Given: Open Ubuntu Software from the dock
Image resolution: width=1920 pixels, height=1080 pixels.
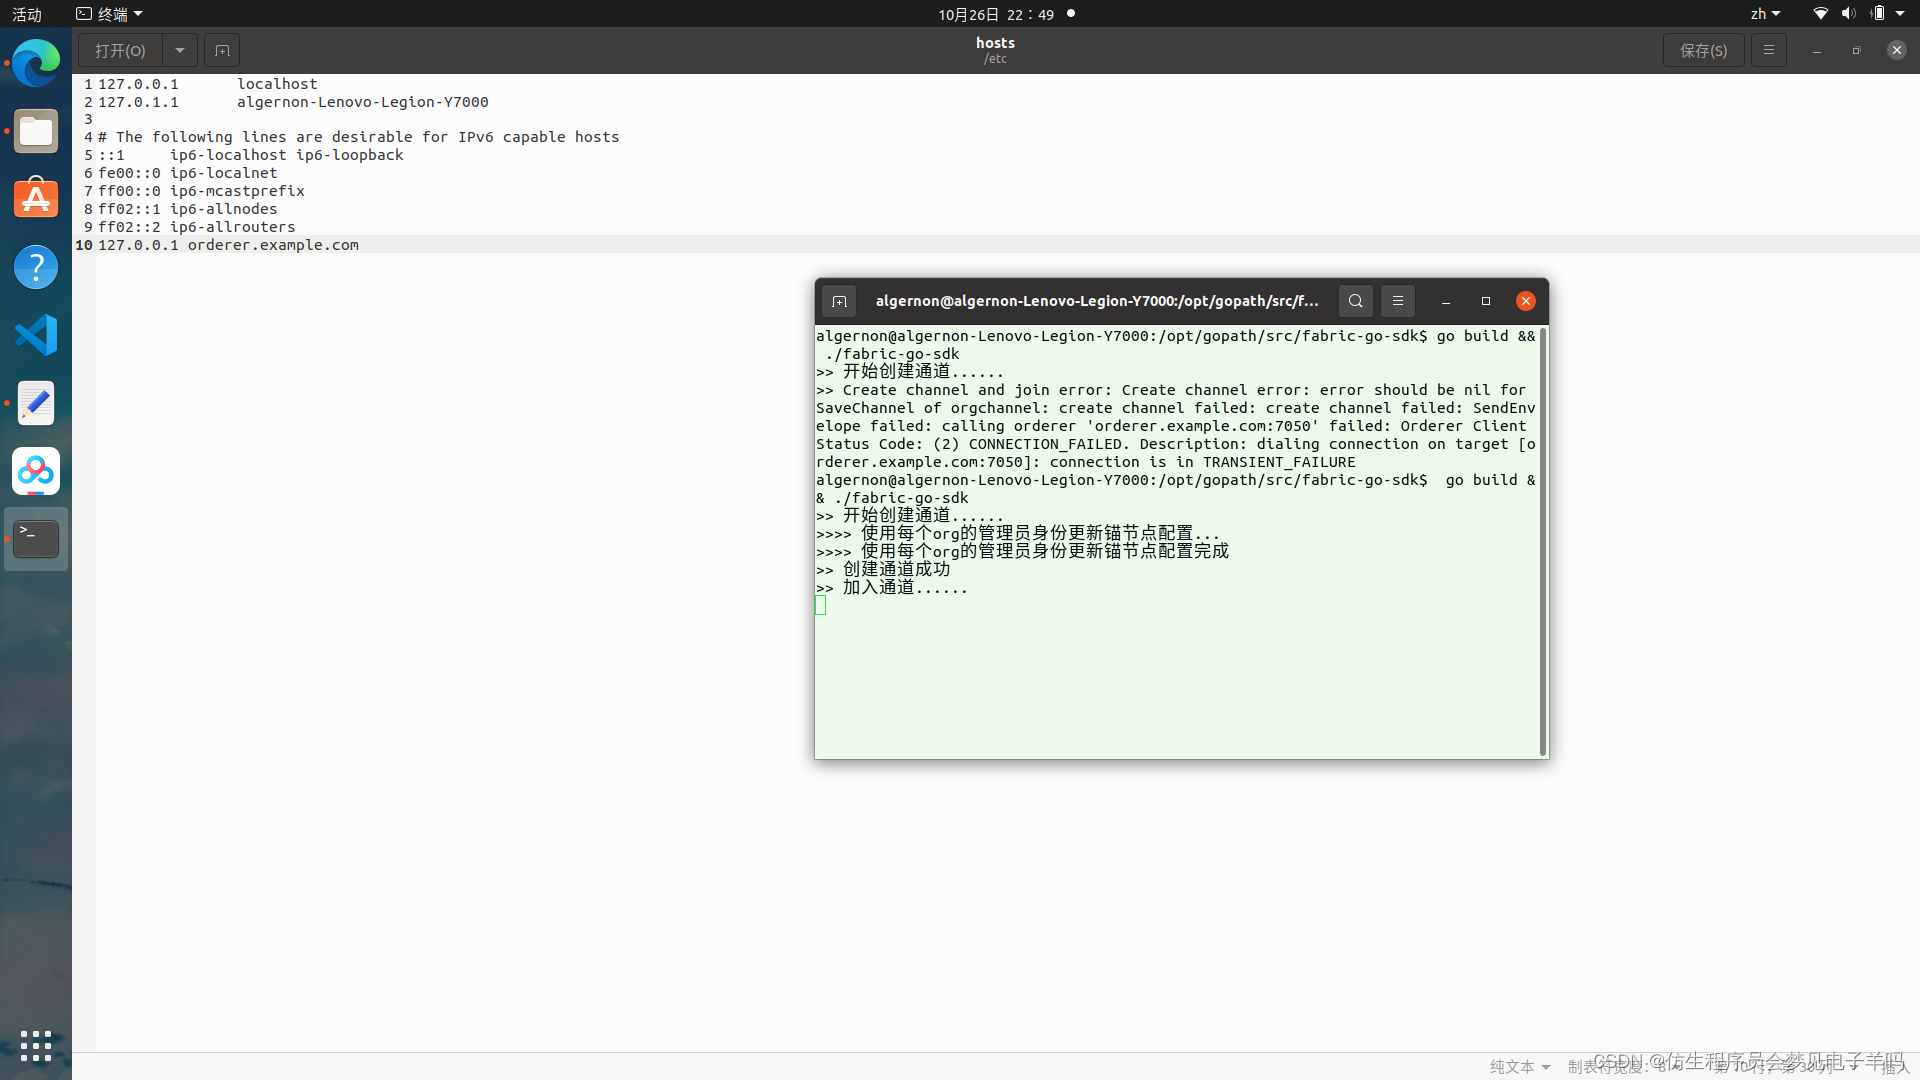Looking at the screenshot, I should tap(36, 199).
